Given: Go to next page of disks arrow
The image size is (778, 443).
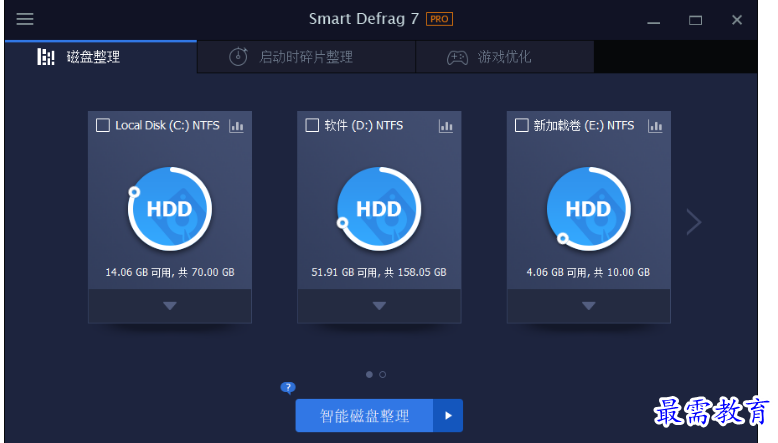Looking at the screenshot, I should pyautogui.click(x=694, y=222).
